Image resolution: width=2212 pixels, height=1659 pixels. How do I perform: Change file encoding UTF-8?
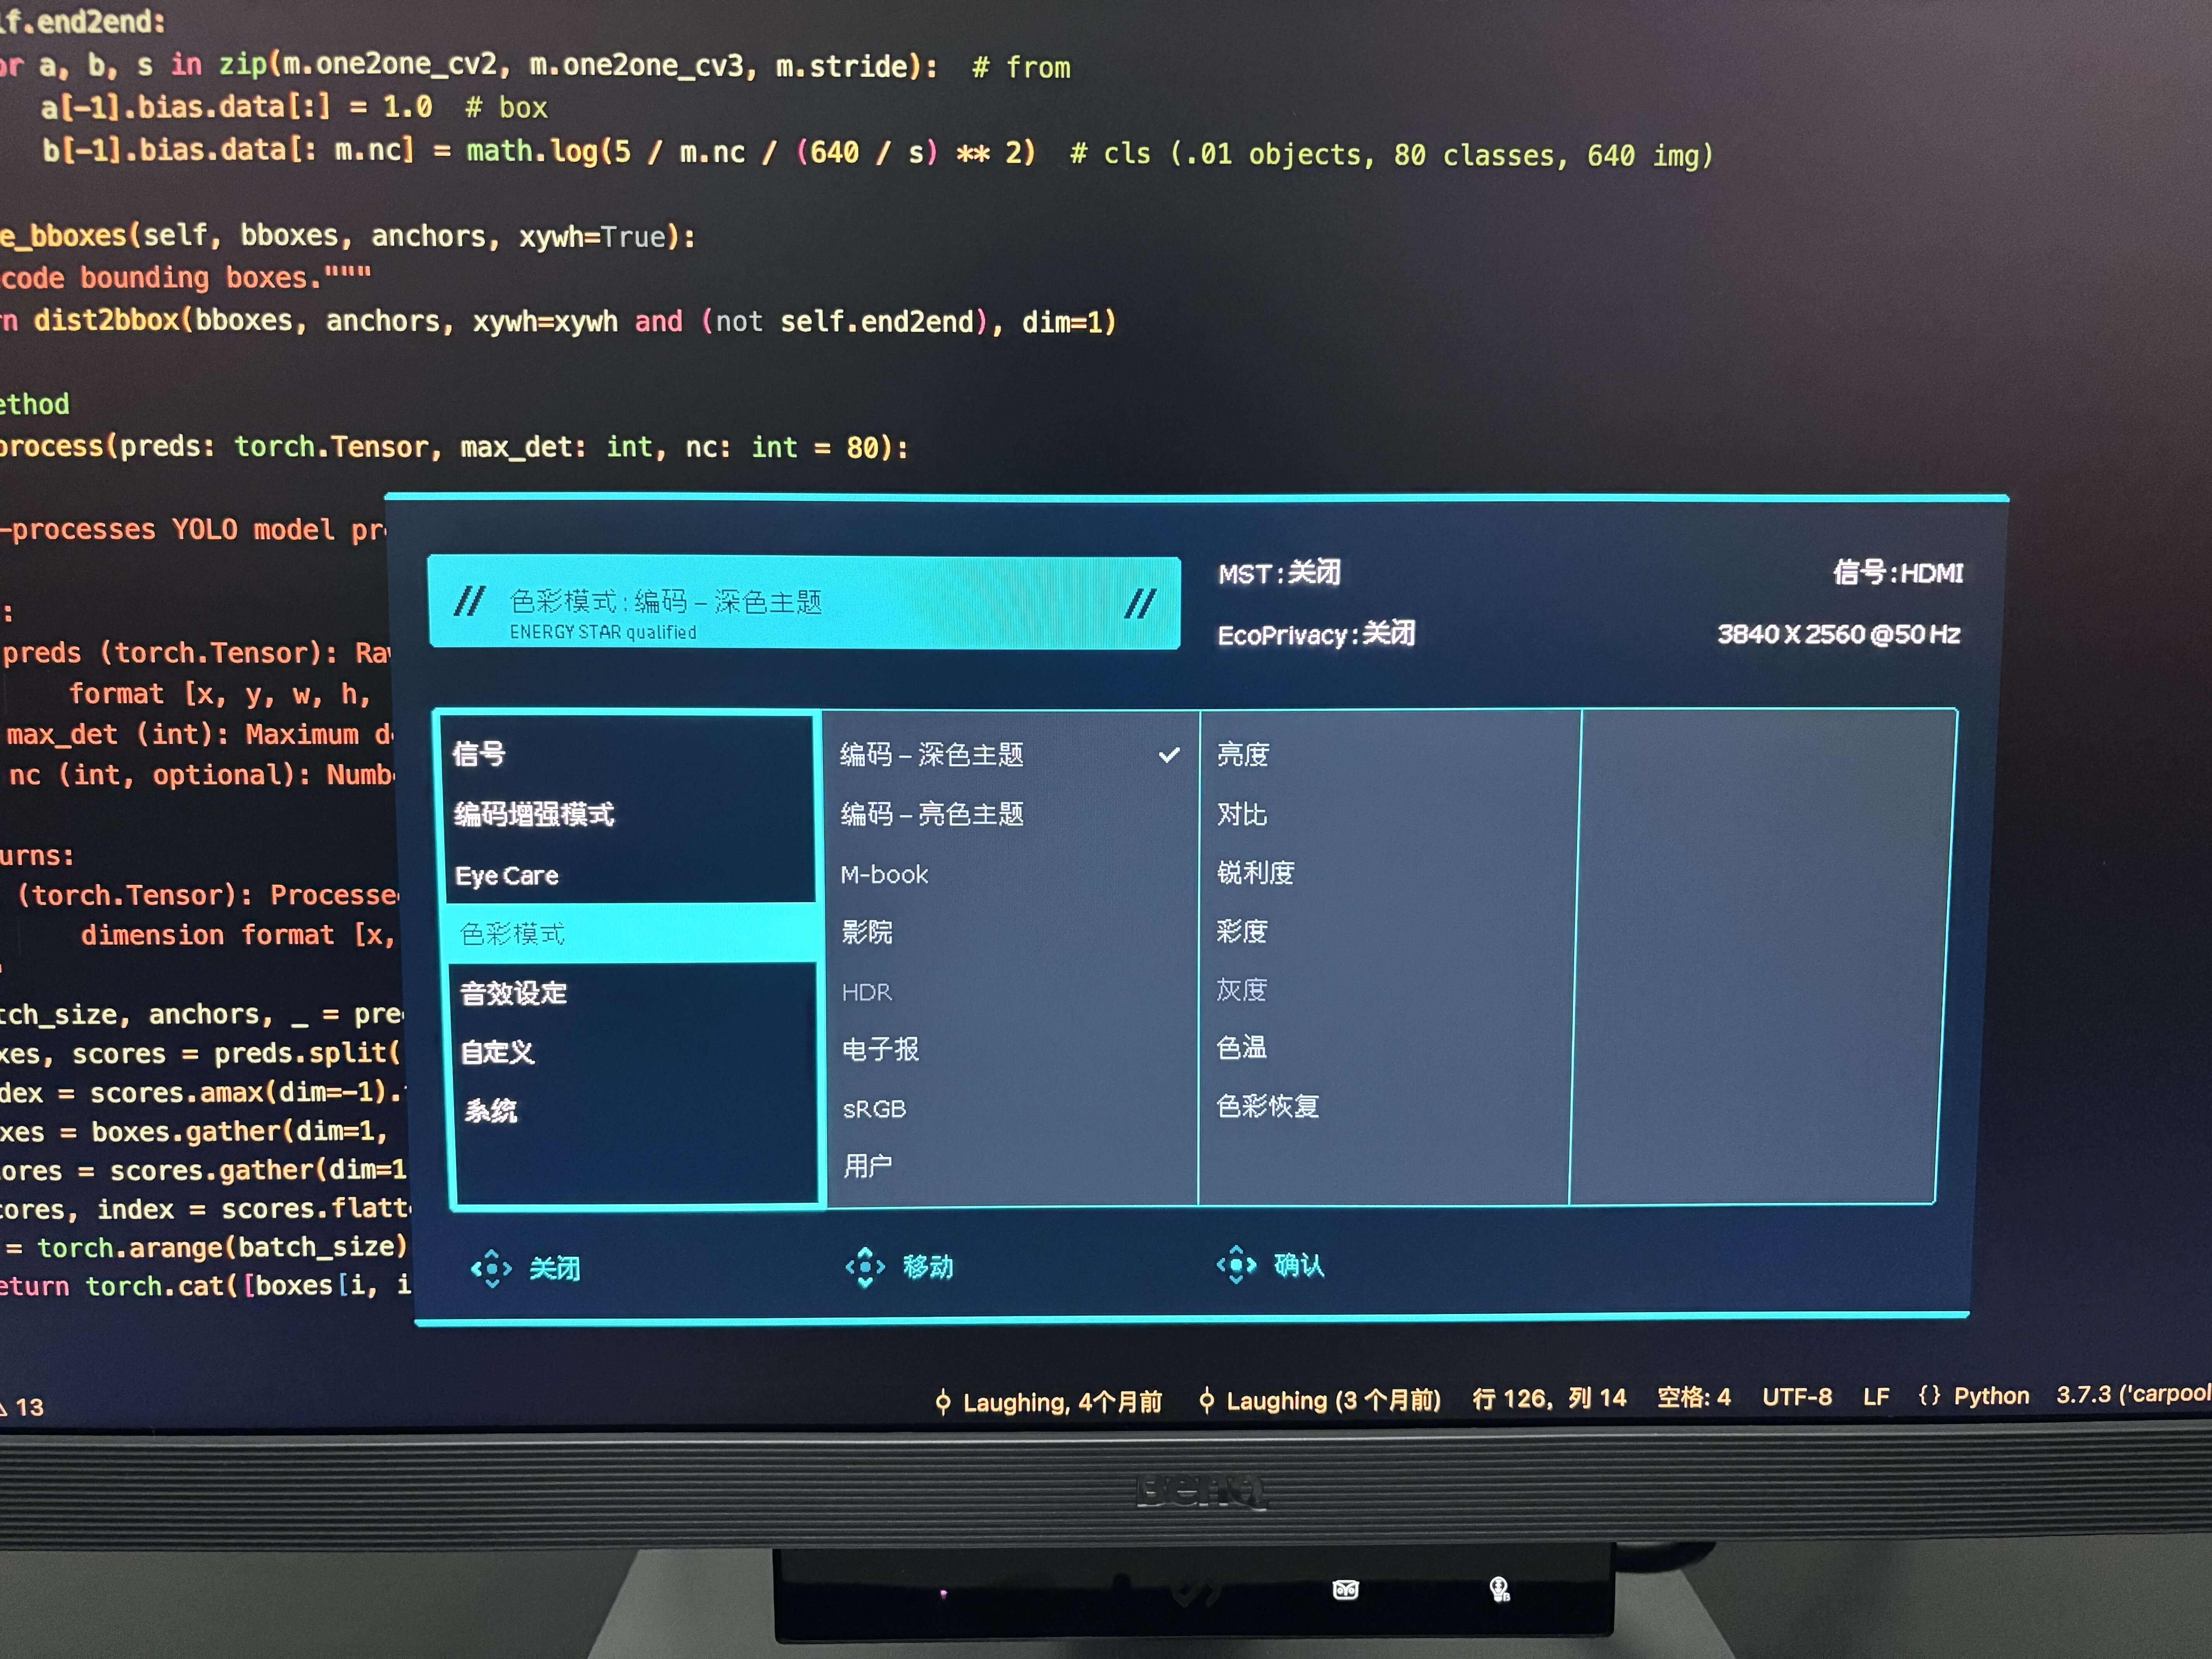tap(1797, 1397)
